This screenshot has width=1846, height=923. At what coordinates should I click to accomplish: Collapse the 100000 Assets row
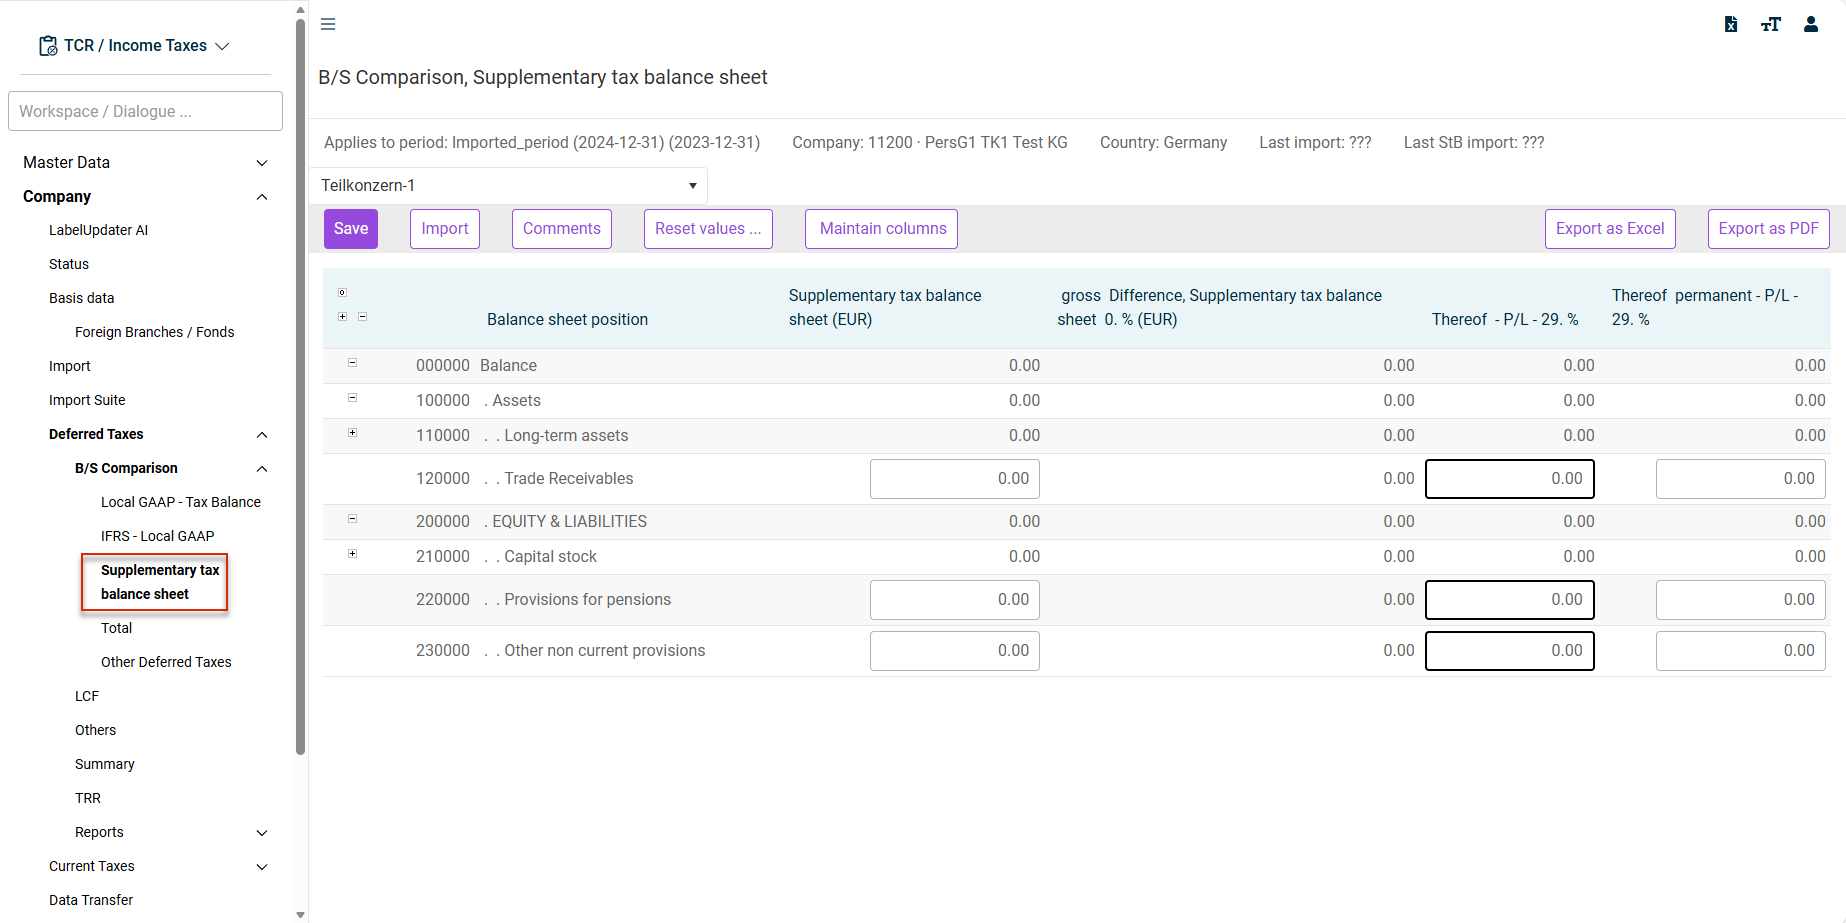pos(352,398)
